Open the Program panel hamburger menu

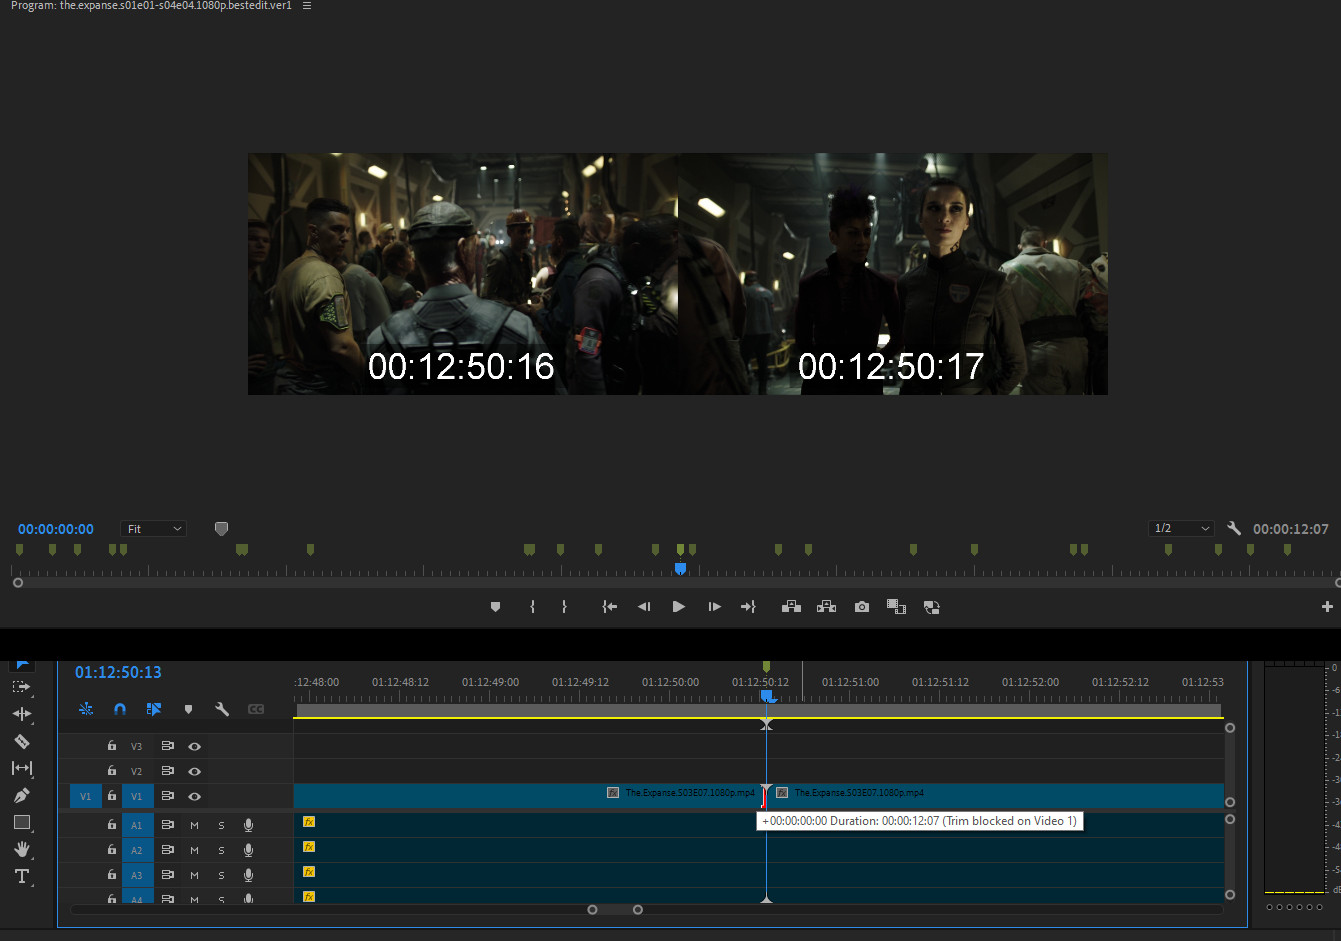tap(307, 6)
